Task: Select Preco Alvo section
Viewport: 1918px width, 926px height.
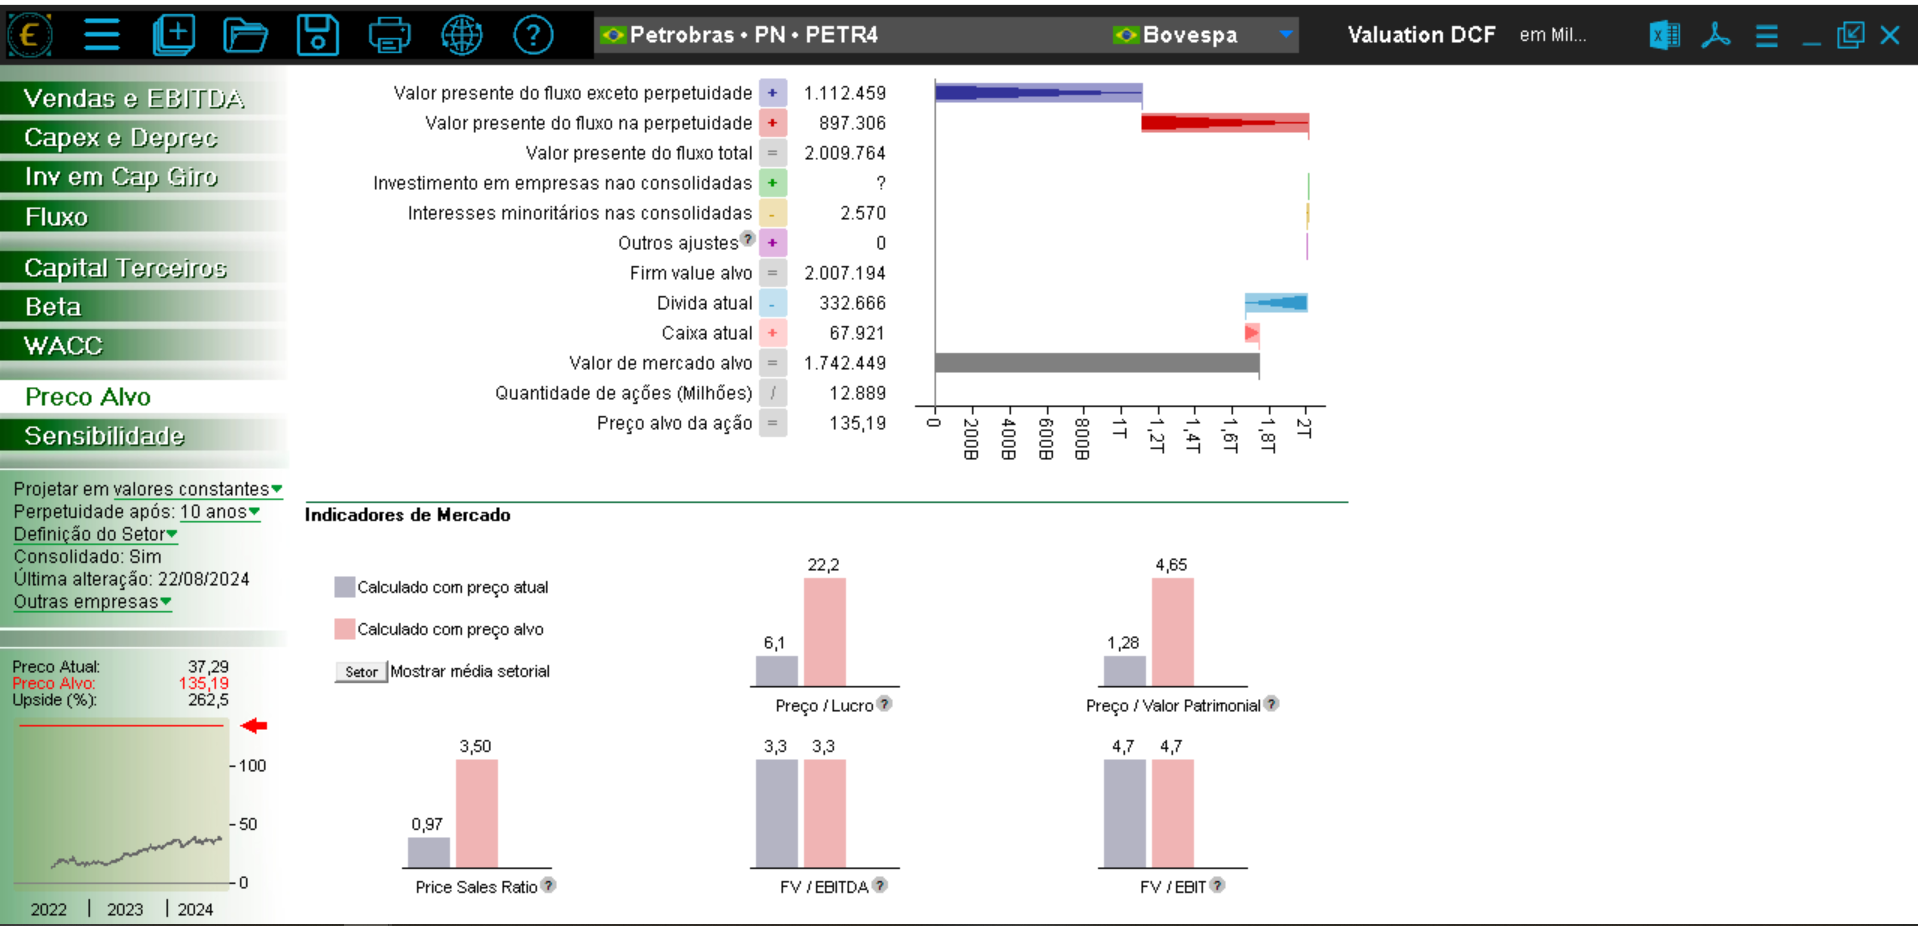Action: tap(144, 396)
